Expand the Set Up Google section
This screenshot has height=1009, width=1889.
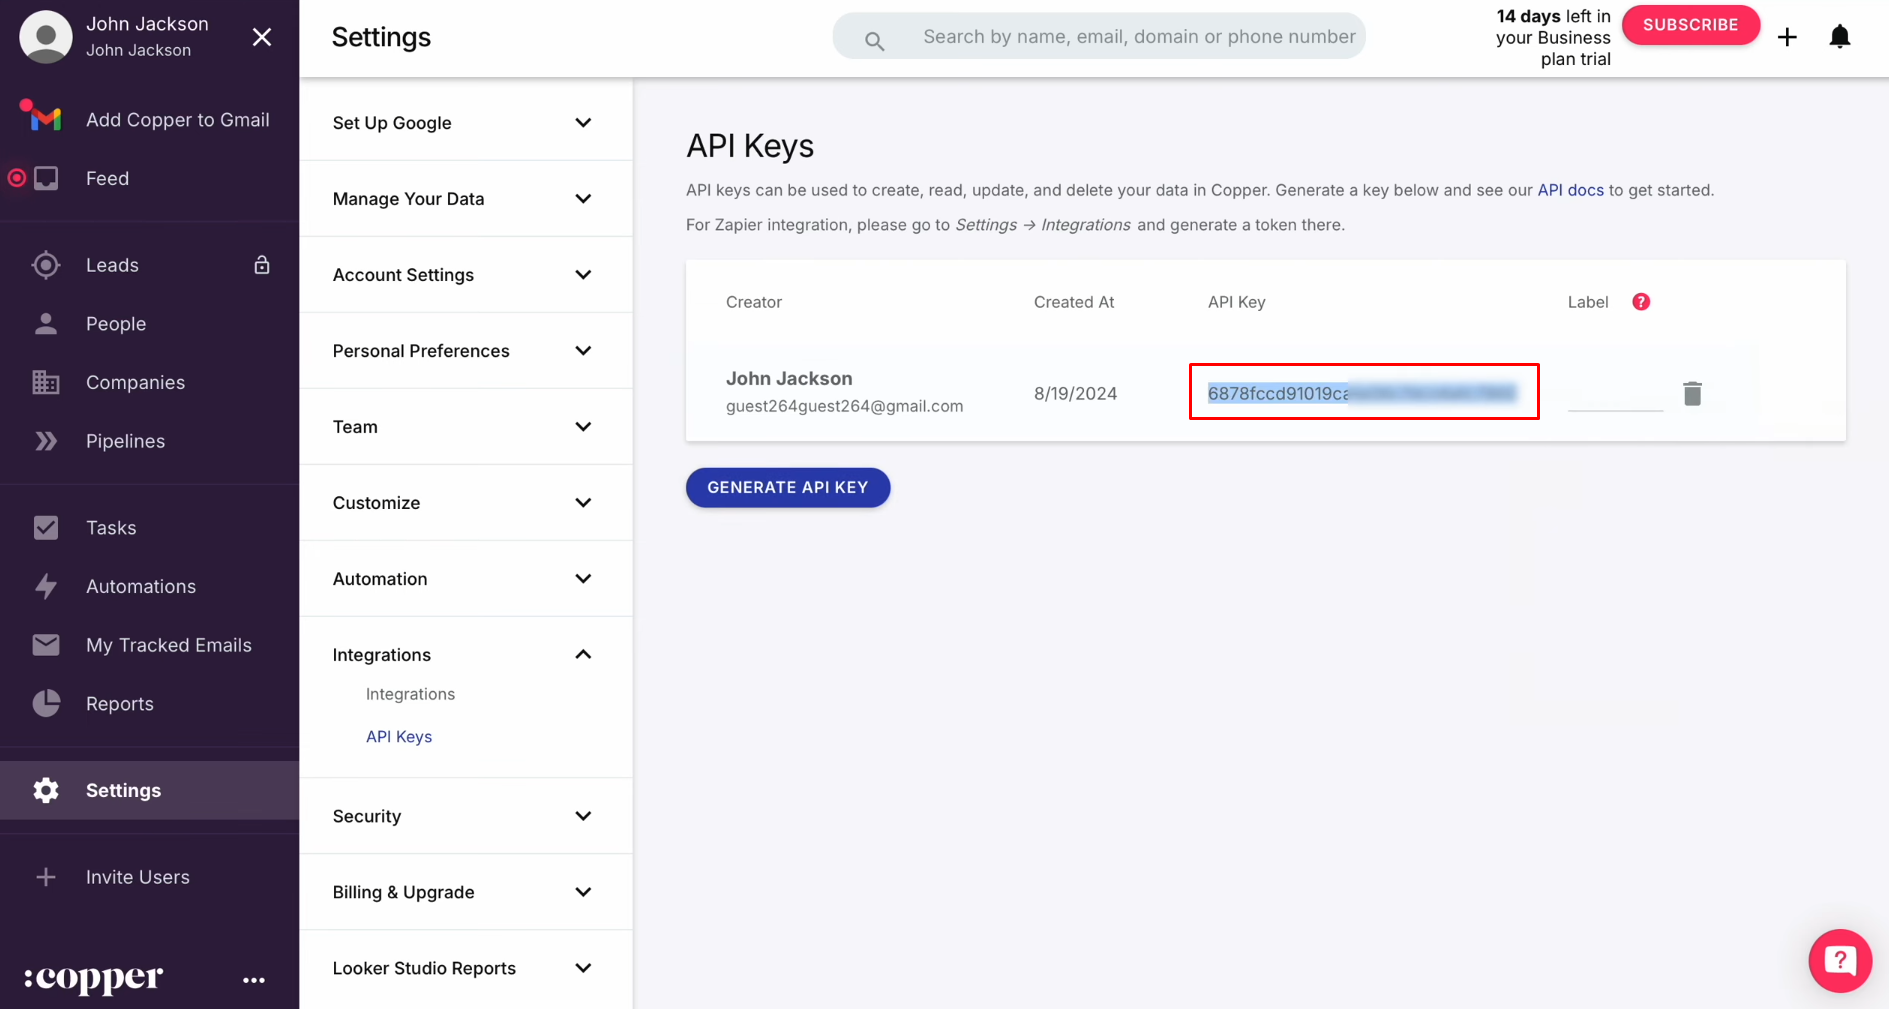(466, 123)
